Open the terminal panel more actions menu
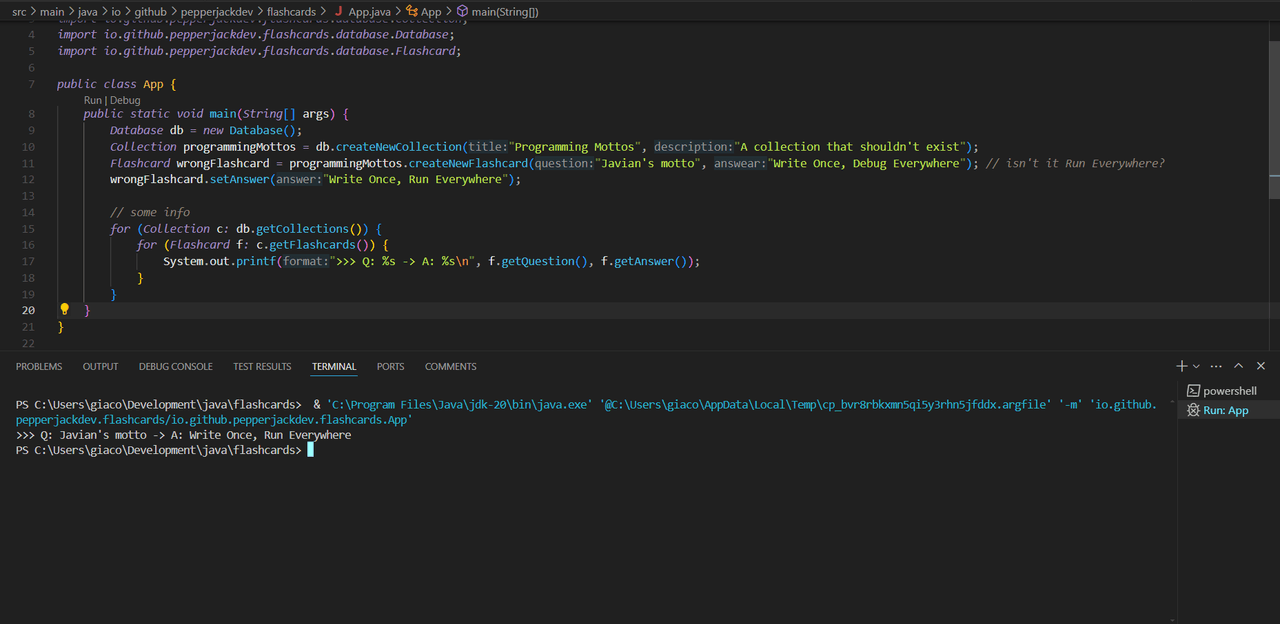This screenshot has height=624, width=1280. (x=1217, y=366)
